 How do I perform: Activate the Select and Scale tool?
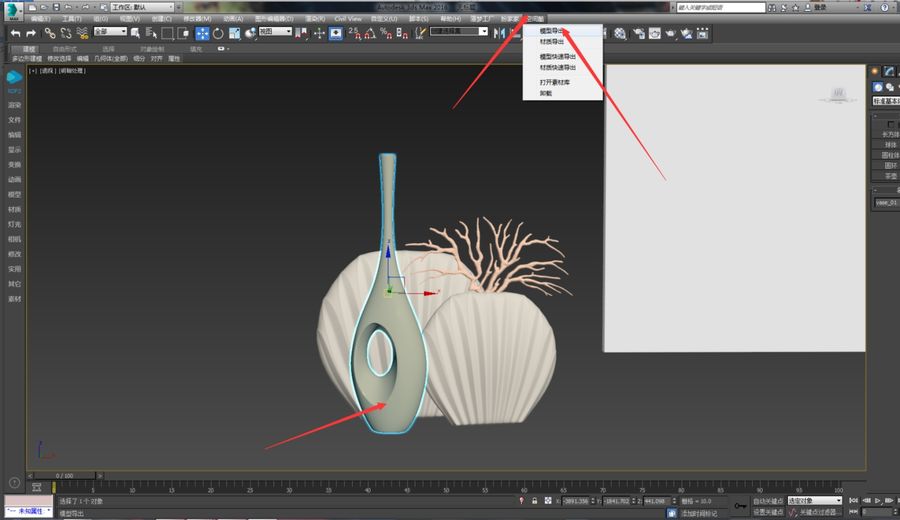(x=234, y=33)
